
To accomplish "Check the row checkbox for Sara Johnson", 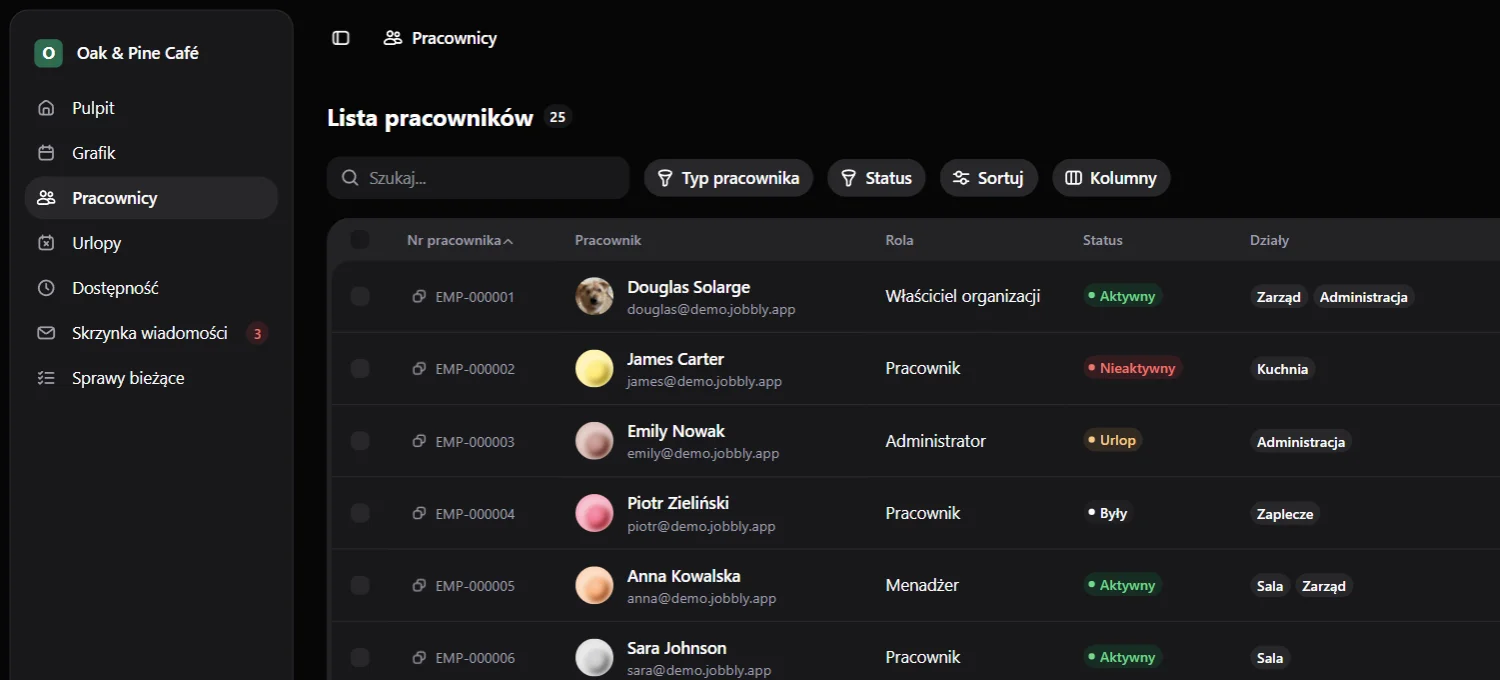I will tap(360, 657).
